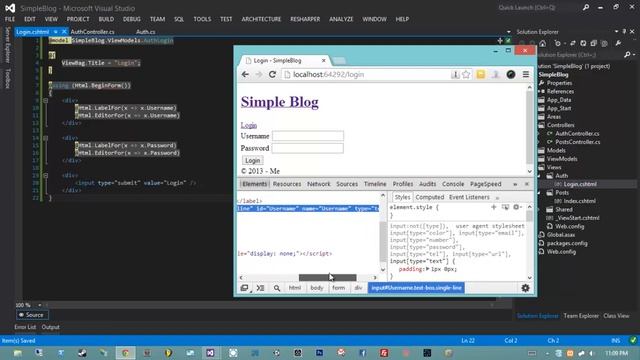The image size is (640, 360).
Task: Click the Chrome icon in the taskbar
Action: click(125, 353)
